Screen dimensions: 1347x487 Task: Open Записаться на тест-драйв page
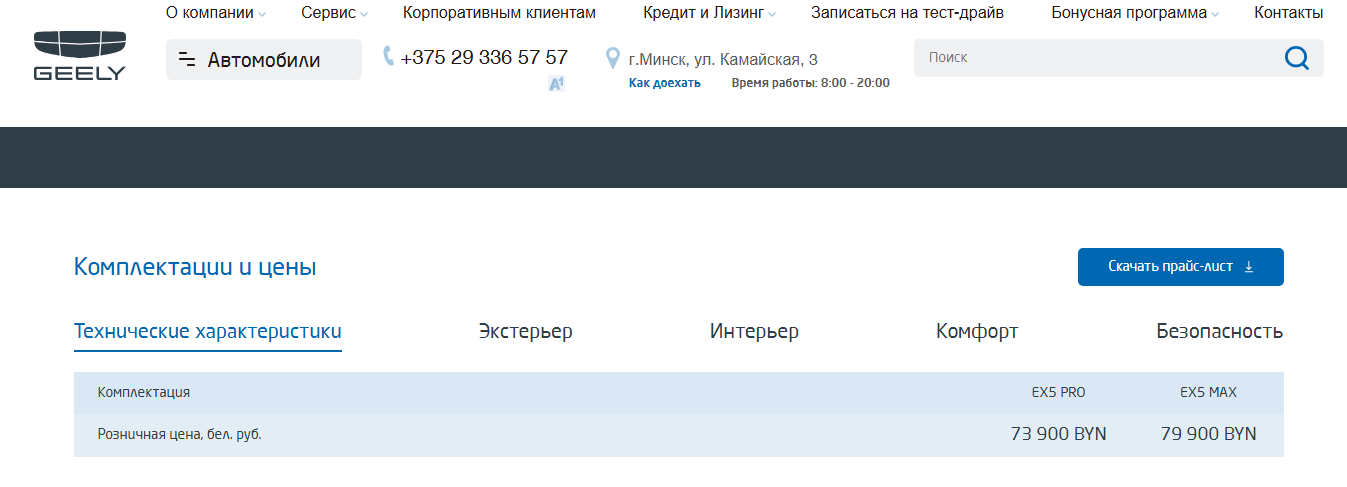[x=907, y=13]
